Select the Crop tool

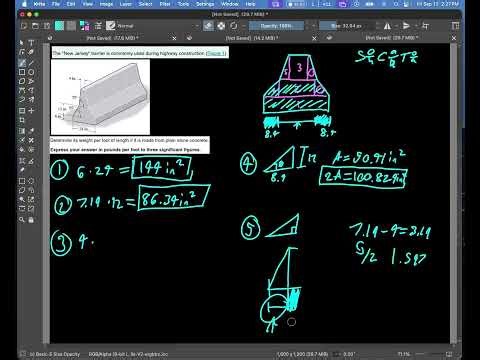click(x=22, y=120)
